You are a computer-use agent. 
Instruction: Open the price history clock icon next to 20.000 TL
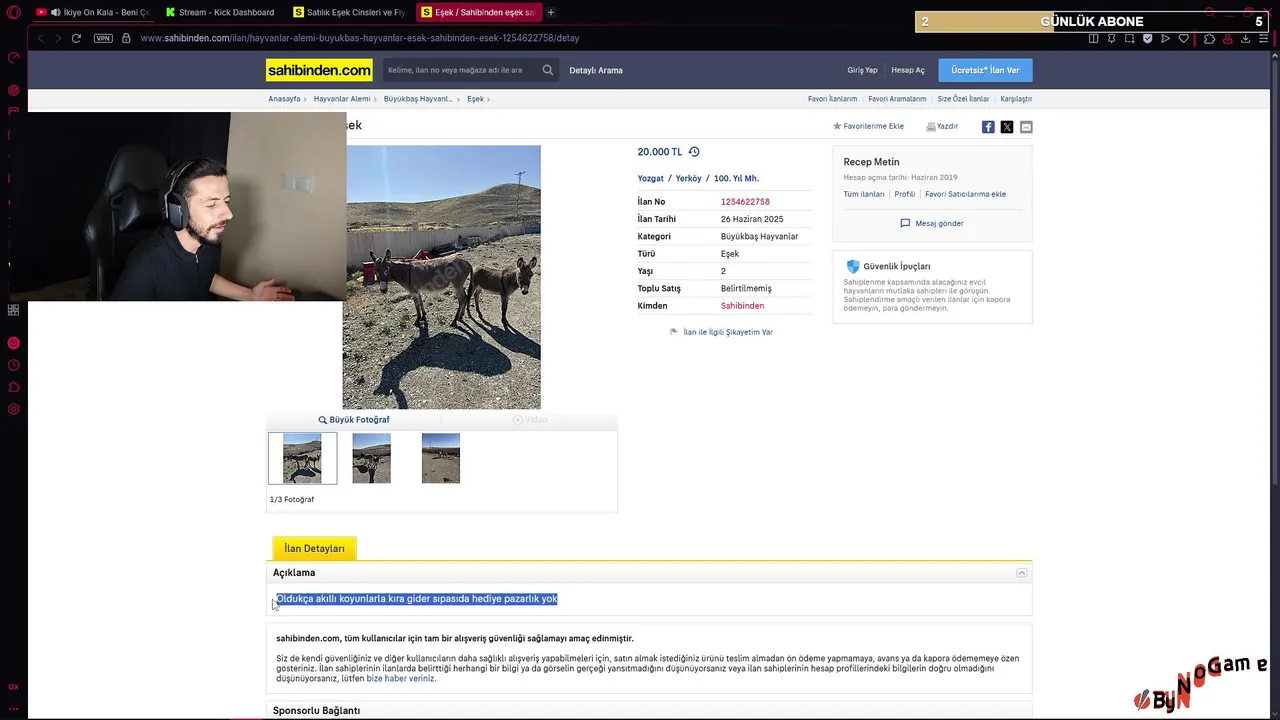(x=694, y=152)
